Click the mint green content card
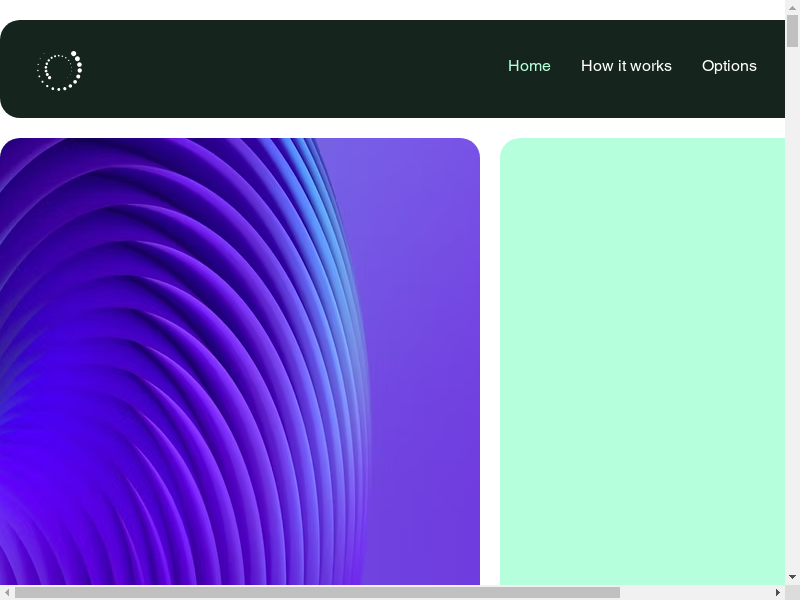This screenshot has height=600, width=800. (x=642, y=360)
